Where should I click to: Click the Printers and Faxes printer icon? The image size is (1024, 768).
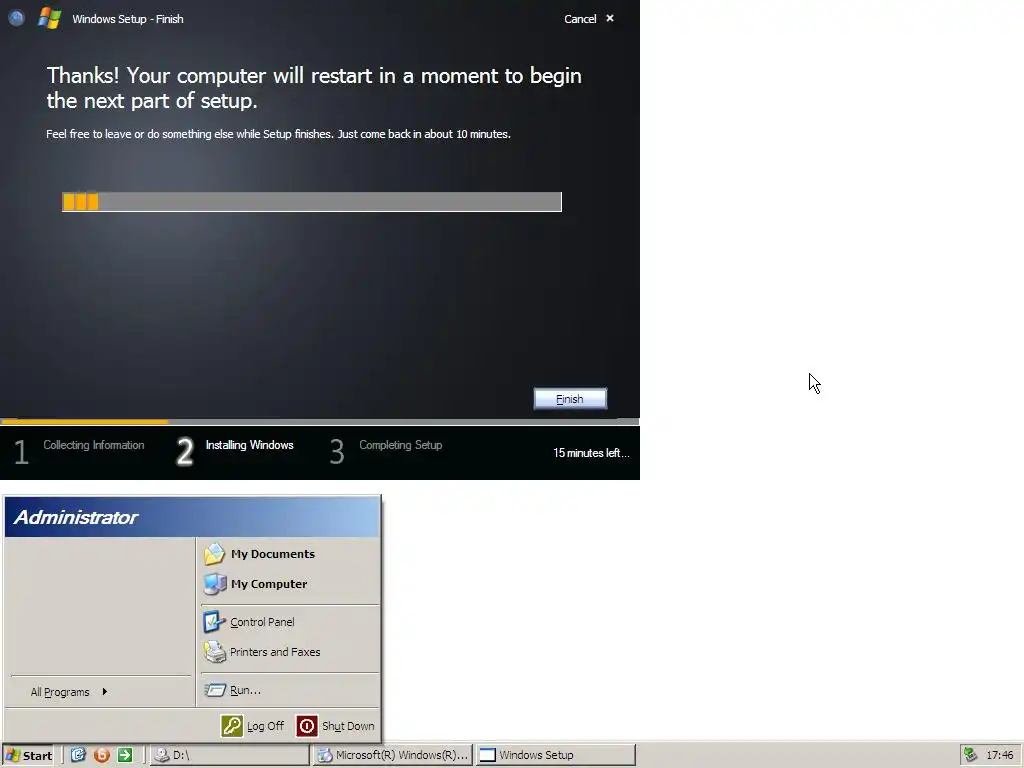pyautogui.click(x=214, y=652)
